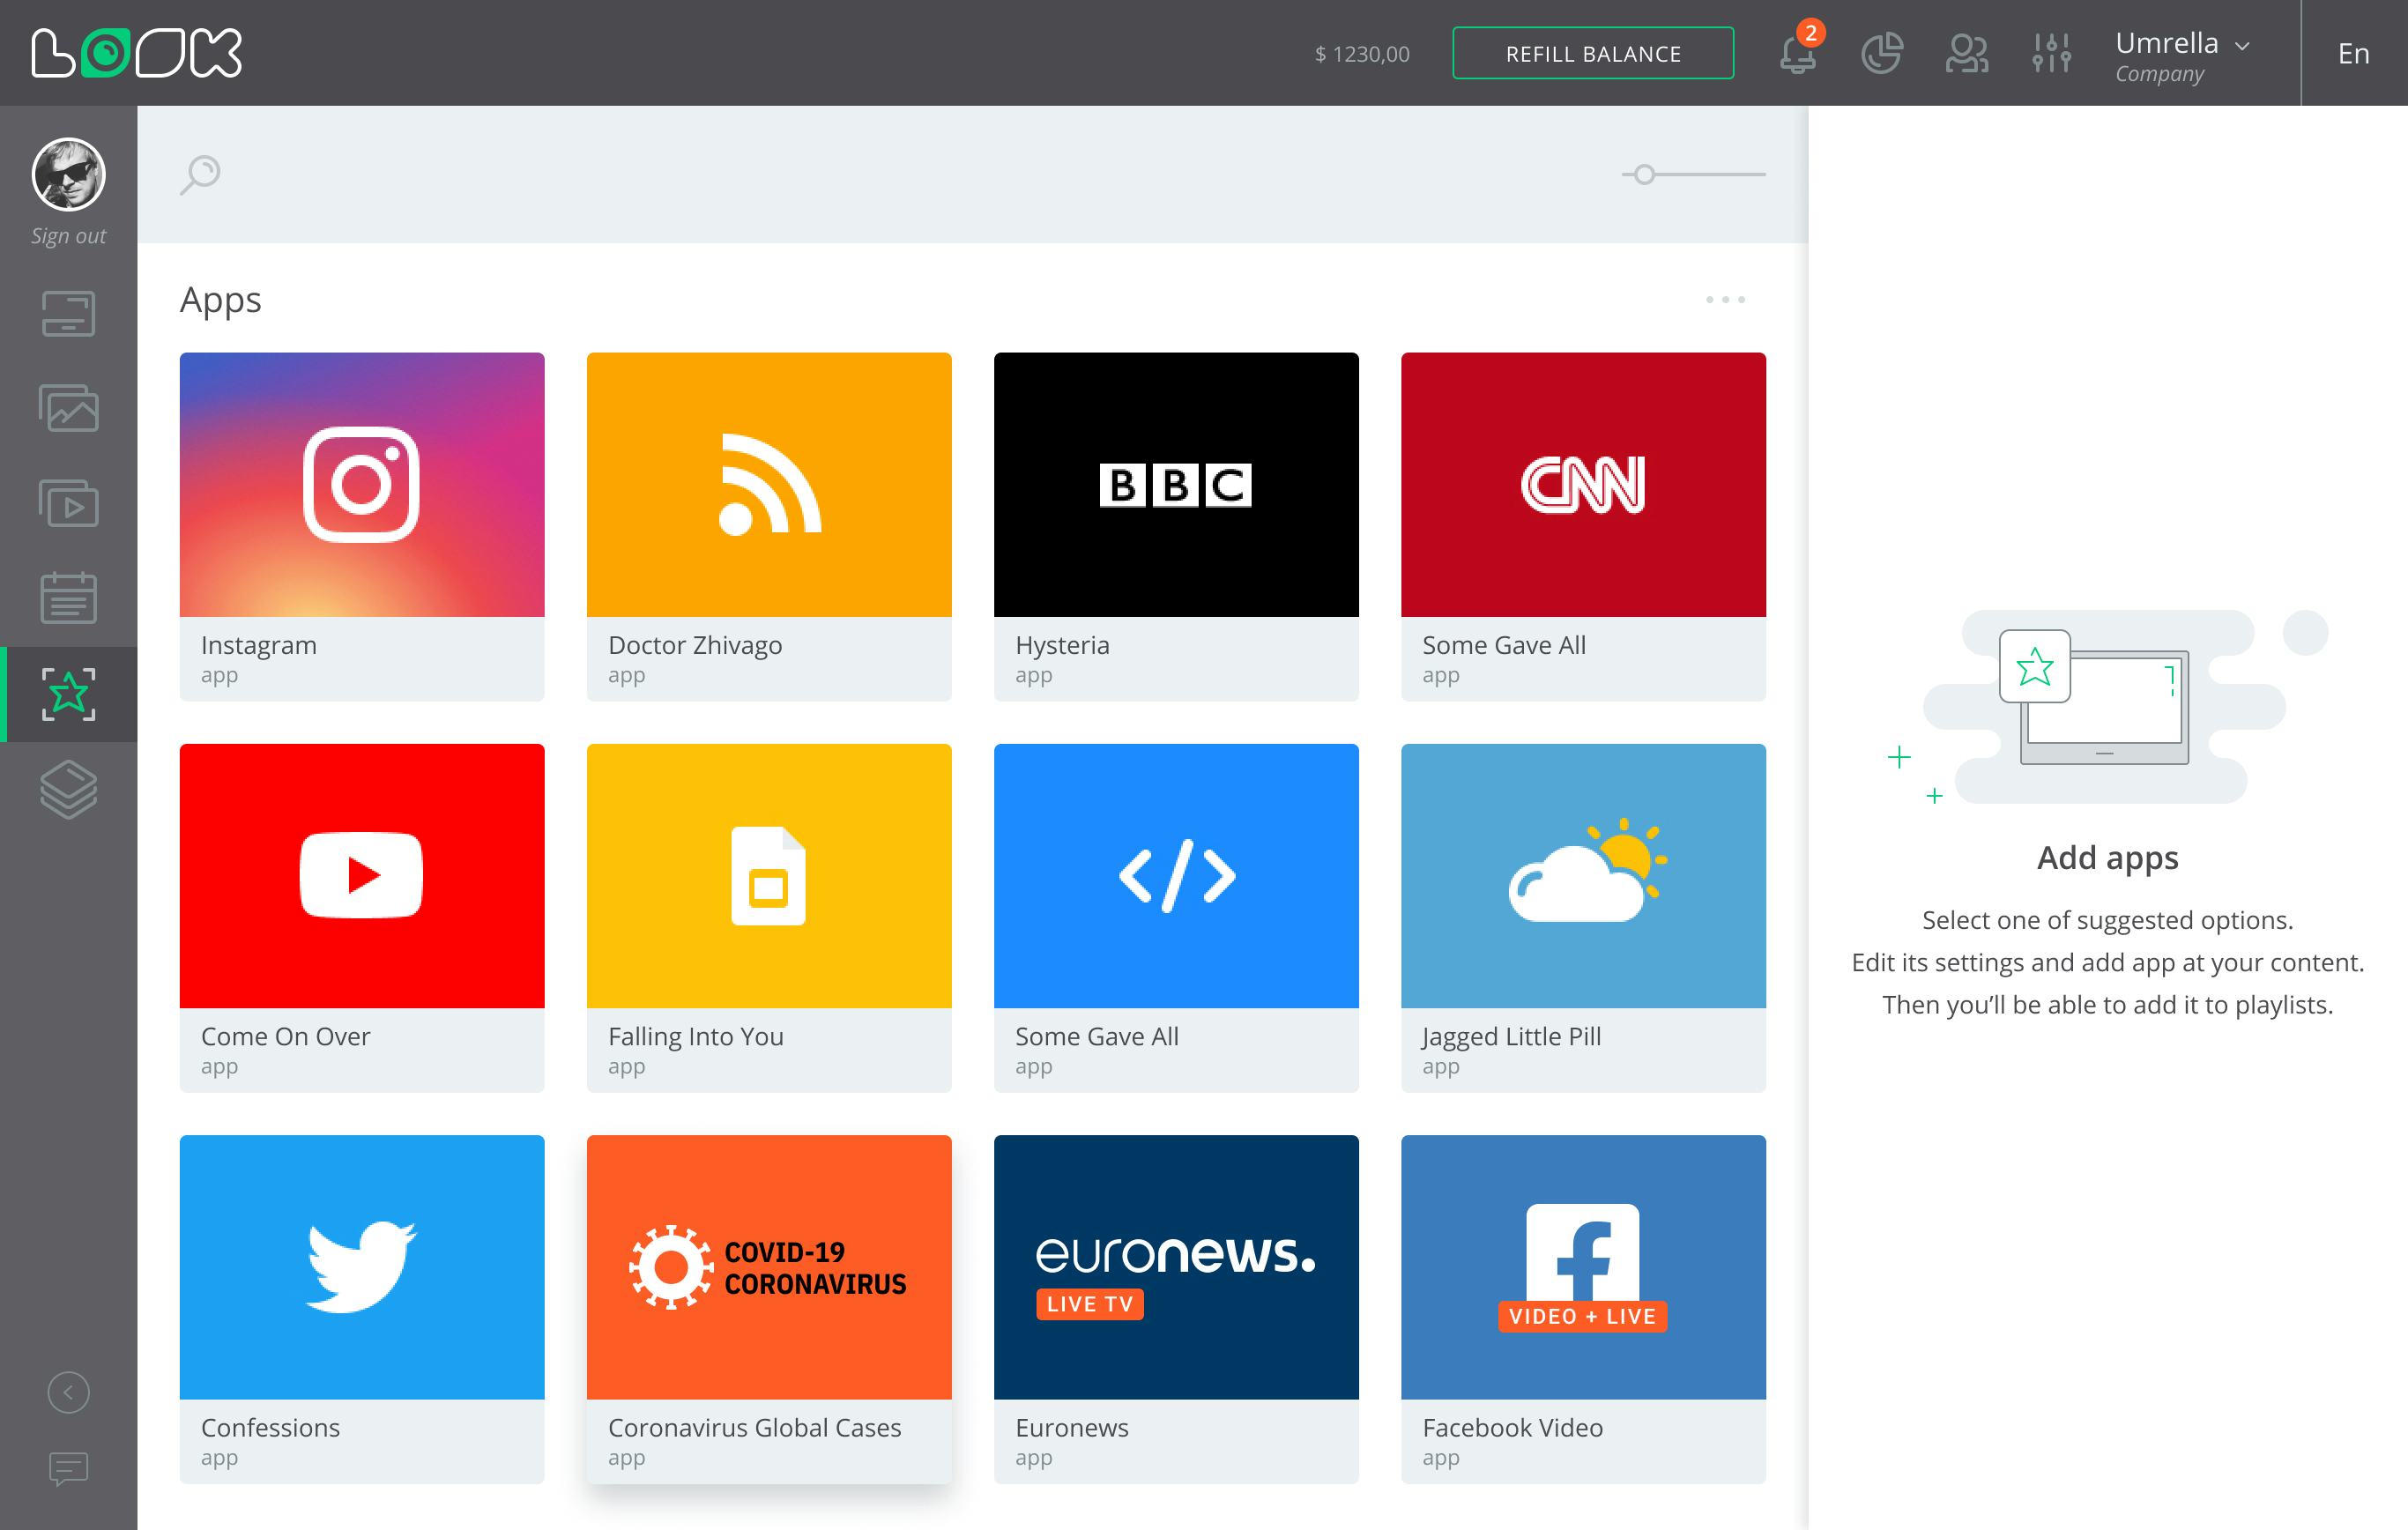Open the Apps three-dot options menu
Viewport: 2408px width, 1530px height.
1725,300
